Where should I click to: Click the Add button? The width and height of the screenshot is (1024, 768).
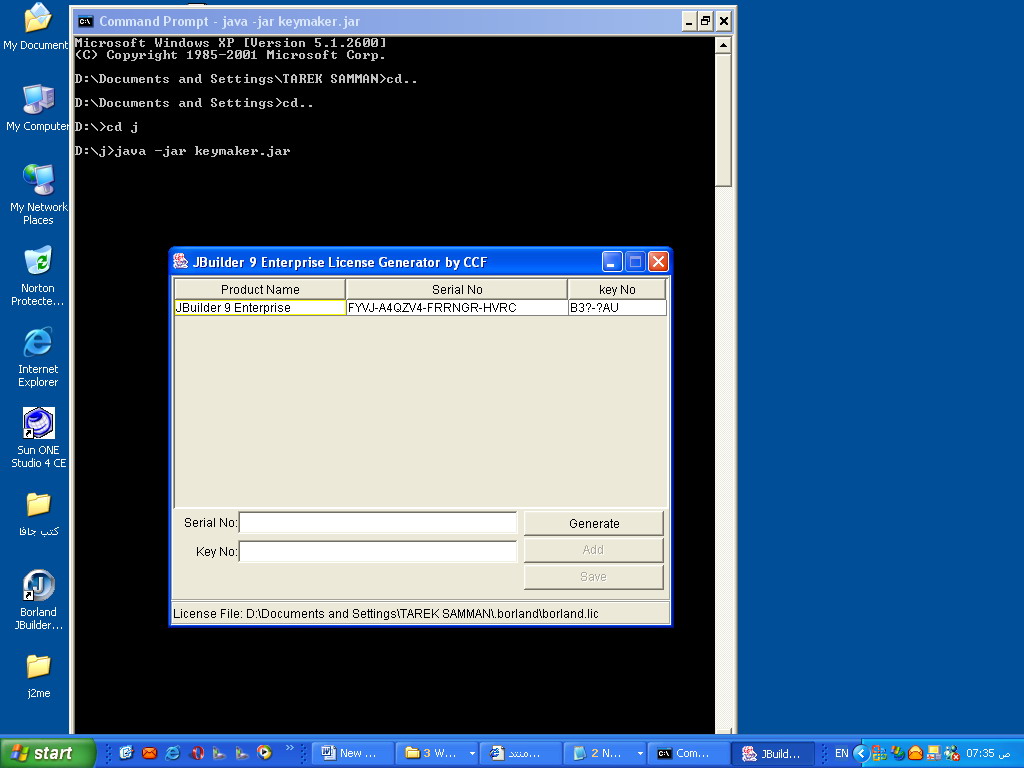tap(594, 550)
